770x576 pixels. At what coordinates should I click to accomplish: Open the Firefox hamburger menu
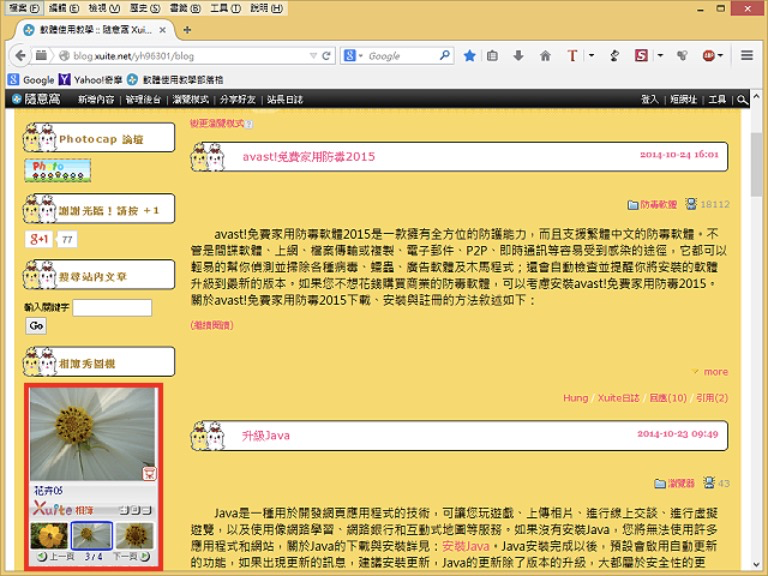(x=747, y=55)
